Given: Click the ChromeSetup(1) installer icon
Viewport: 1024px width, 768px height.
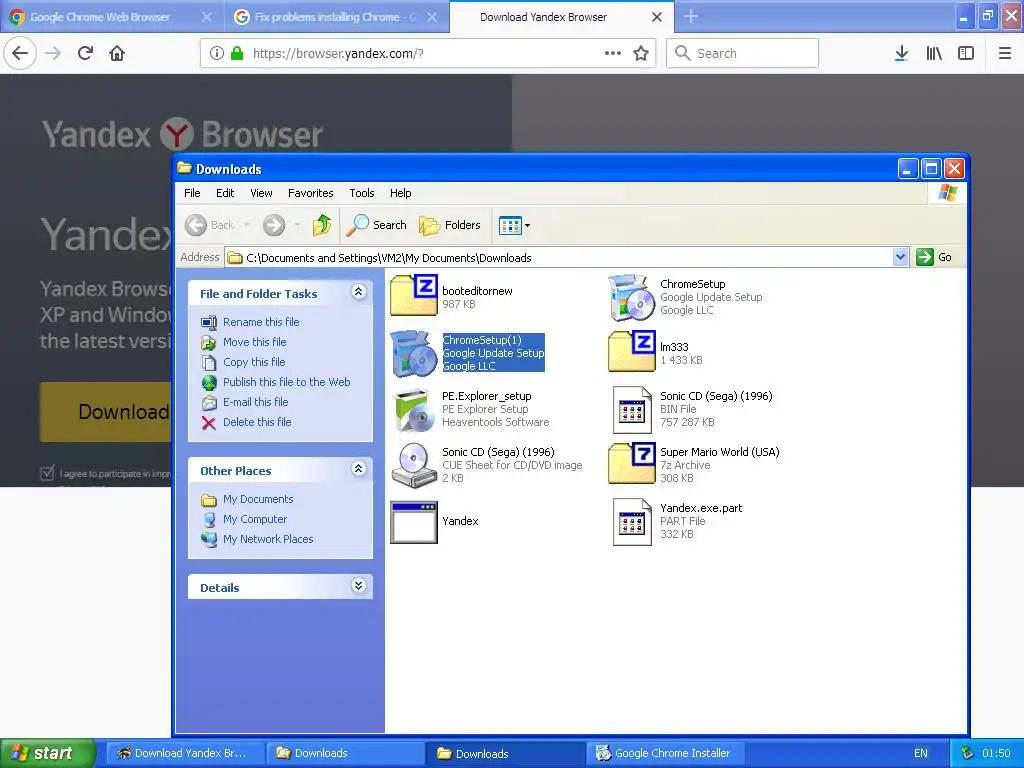Looking at the screenshot, I should tap(414, 353).
